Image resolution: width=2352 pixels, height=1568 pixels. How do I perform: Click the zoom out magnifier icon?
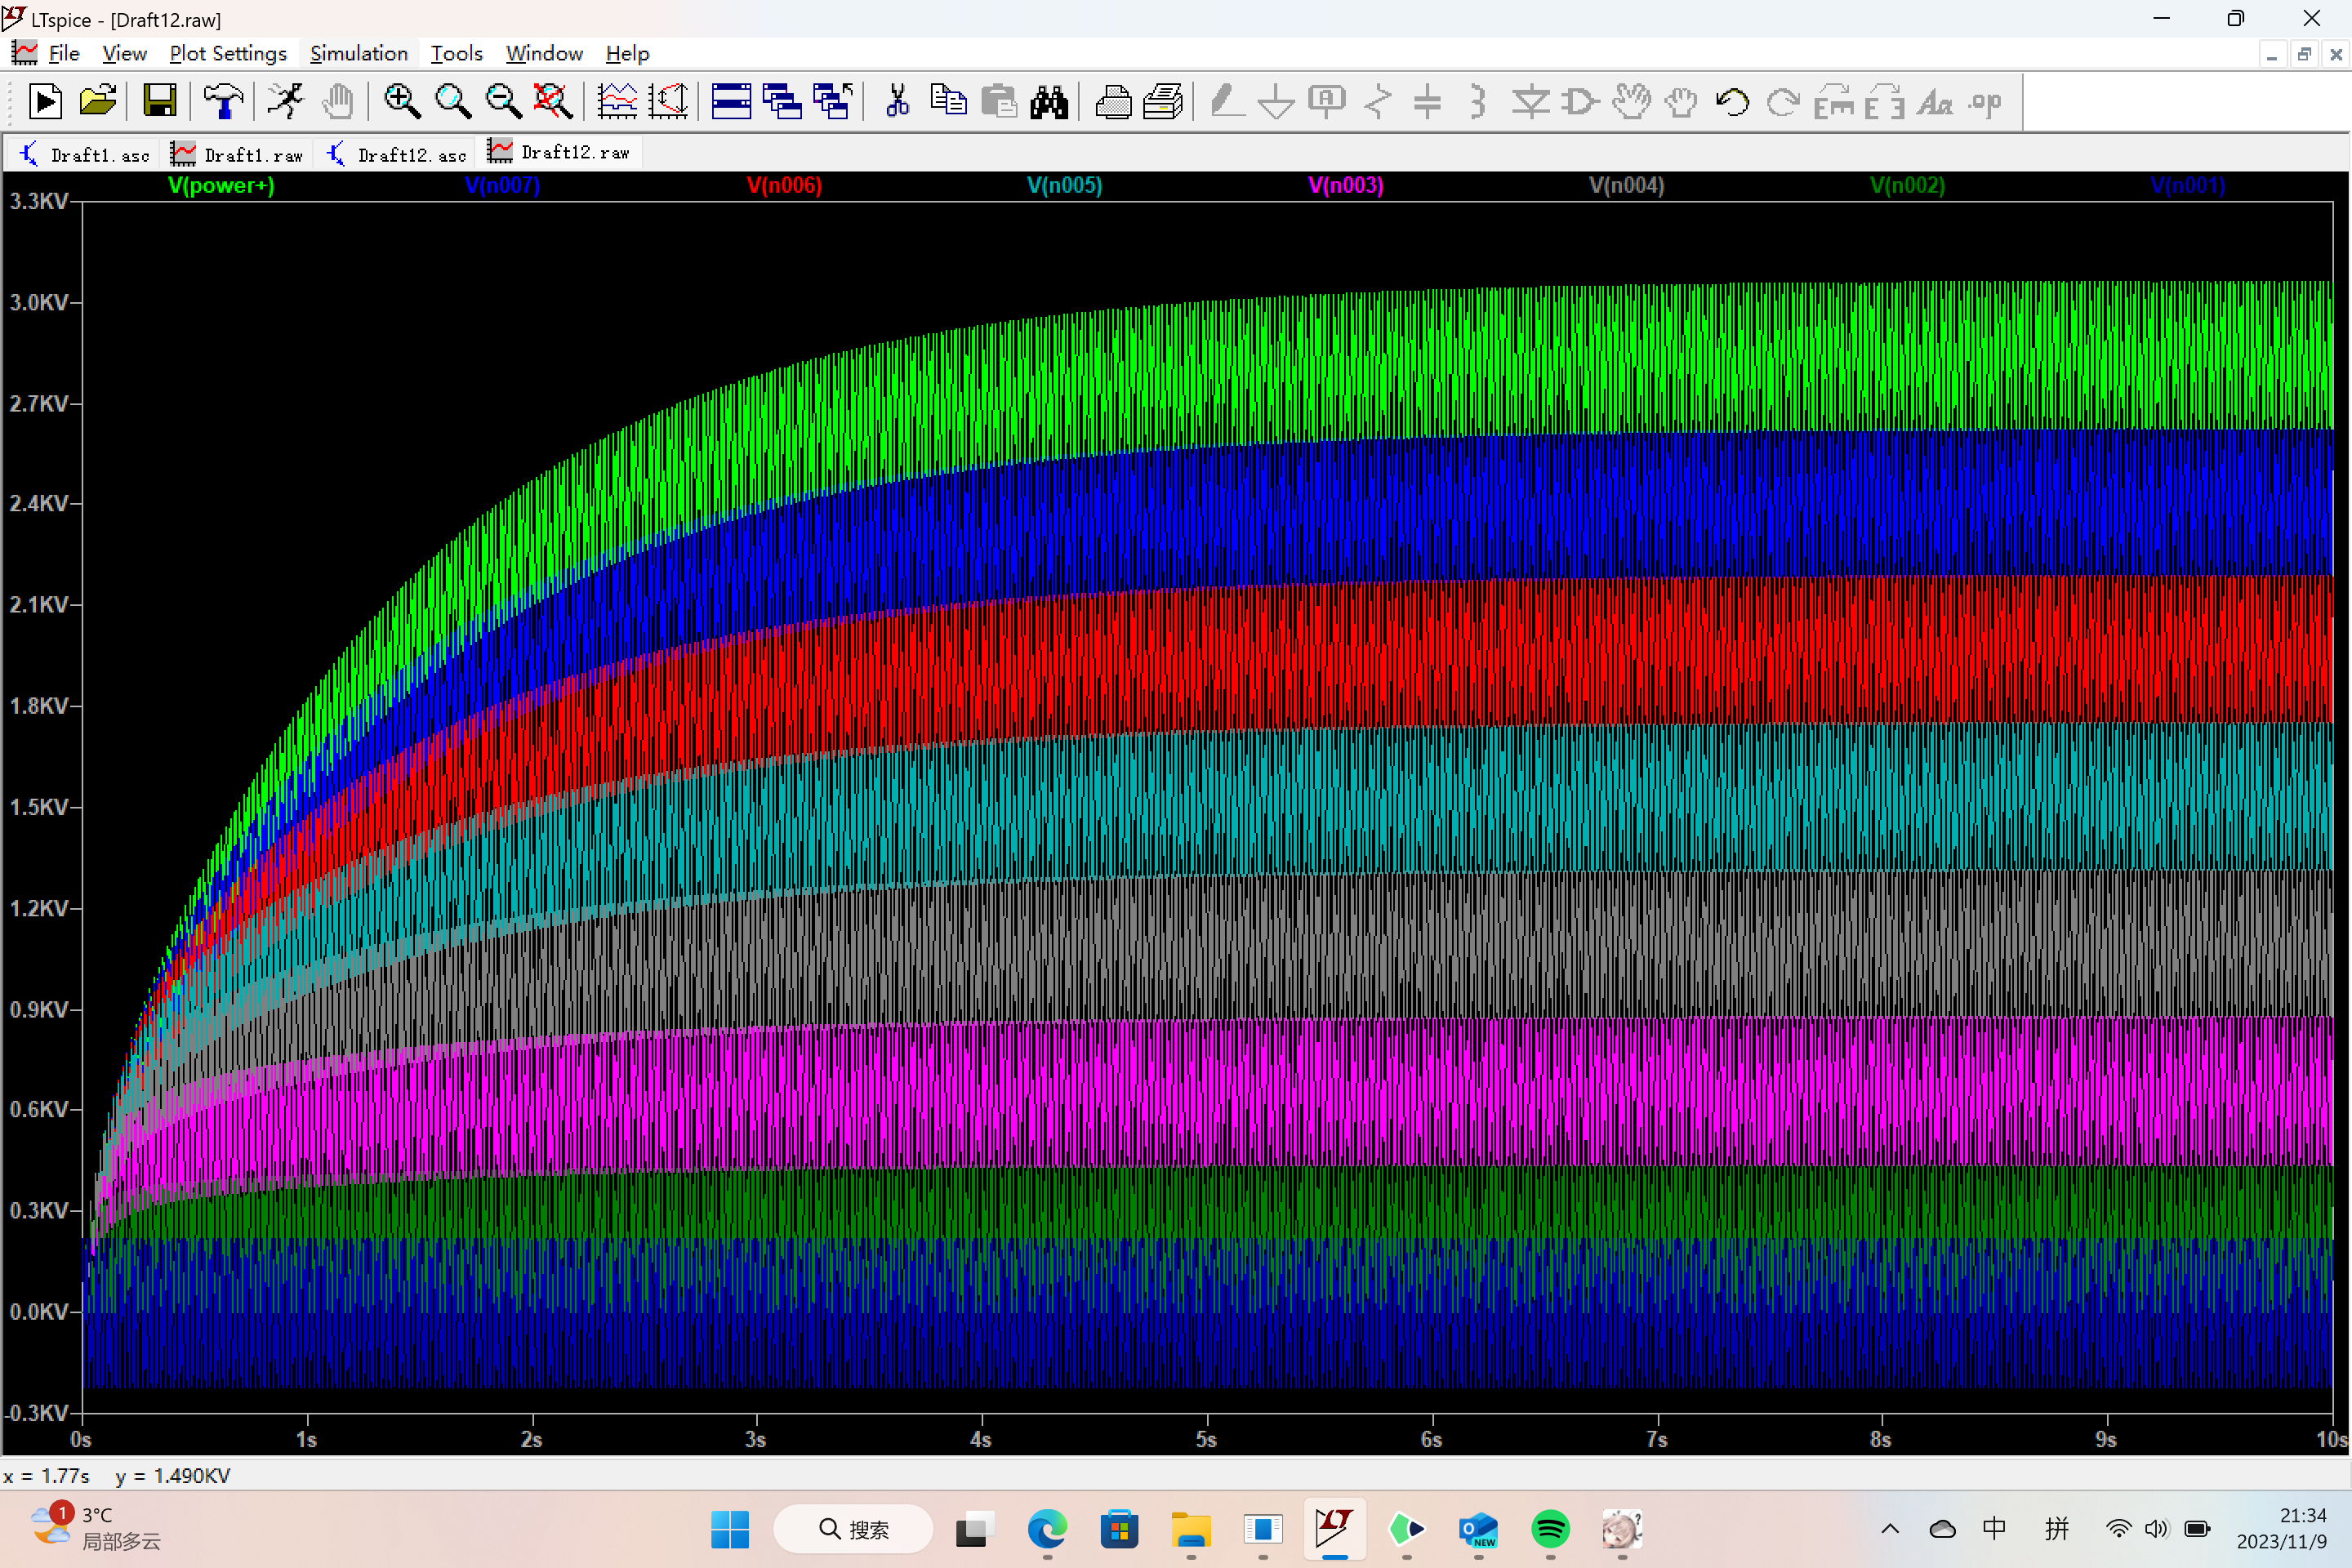click(503, 102)
